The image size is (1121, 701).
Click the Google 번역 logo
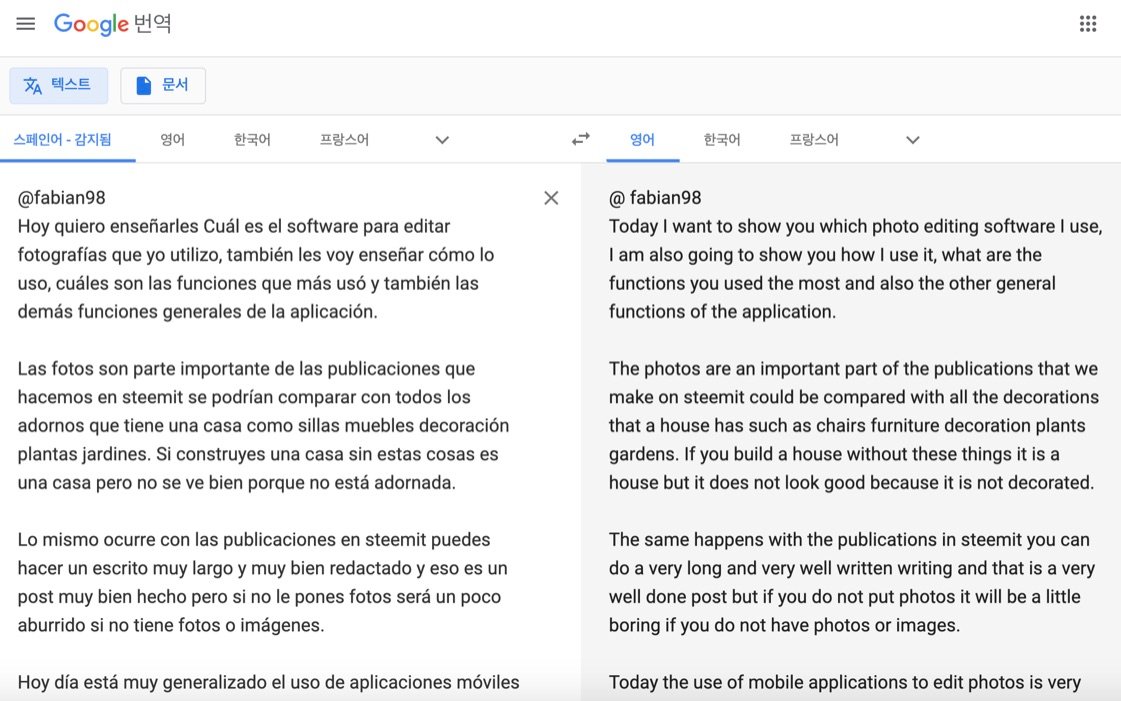click(113, 24)
